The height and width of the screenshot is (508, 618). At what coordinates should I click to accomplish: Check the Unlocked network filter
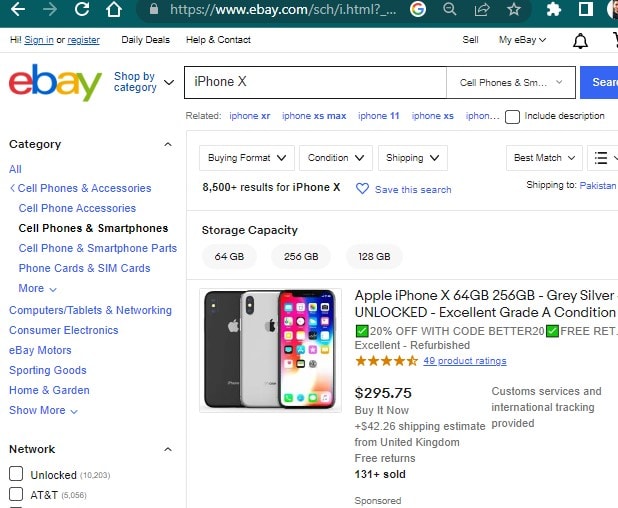(16, 474)
